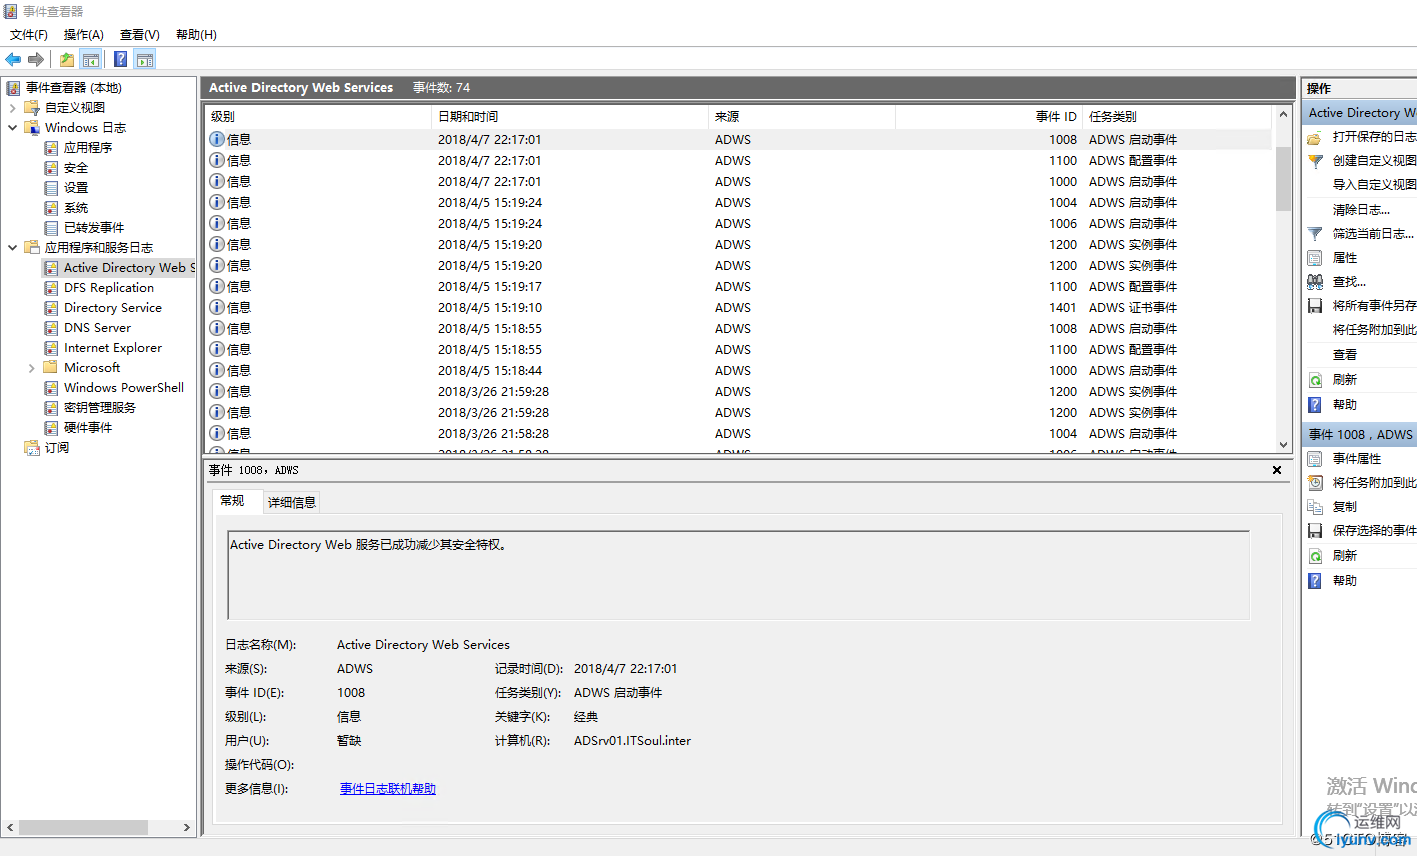
Task: Select event 1006 row at 15:19:24
Action: coord(738,223)
